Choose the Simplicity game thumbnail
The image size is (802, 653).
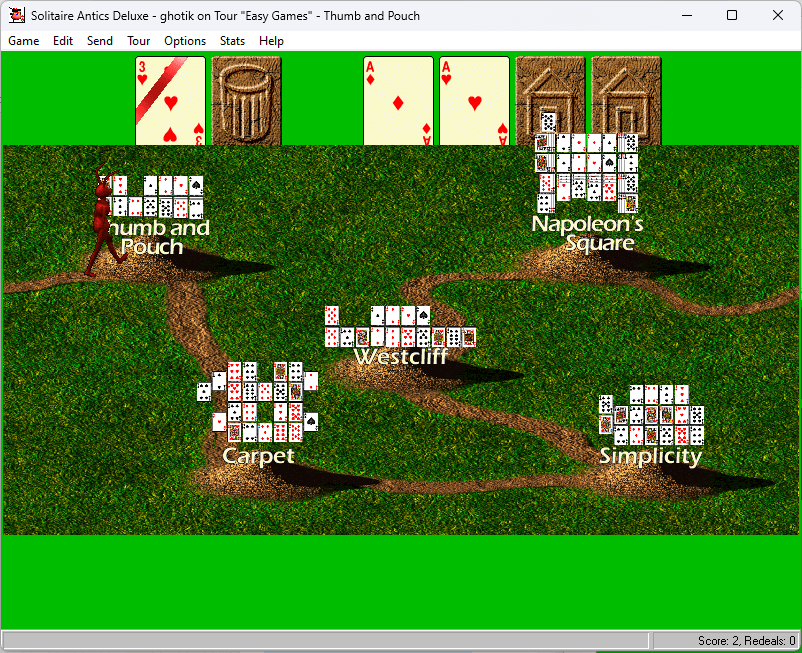652,415
